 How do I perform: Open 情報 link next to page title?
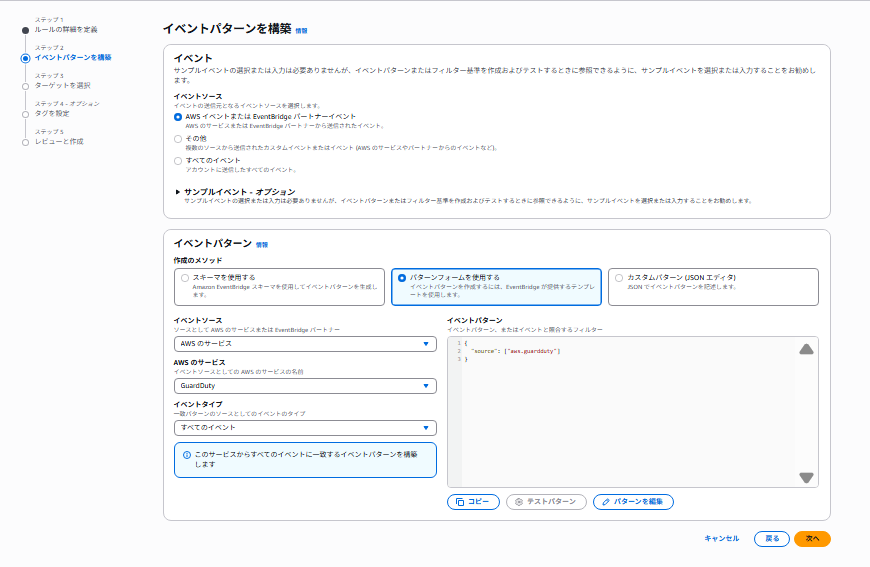pyautogui.click(x=301, y=31)
